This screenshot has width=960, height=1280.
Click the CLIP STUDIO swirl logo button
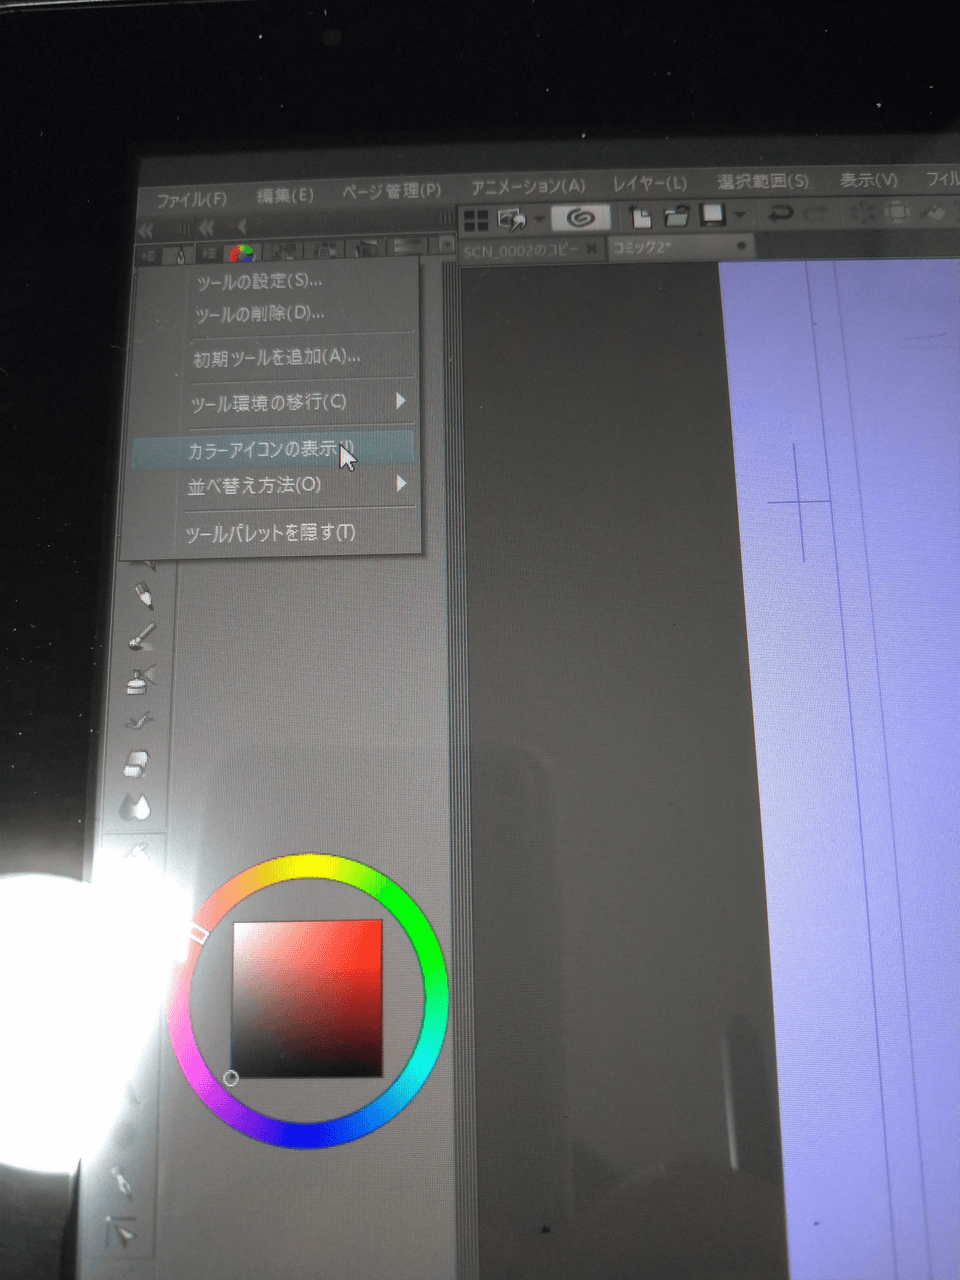coord(580,217)
